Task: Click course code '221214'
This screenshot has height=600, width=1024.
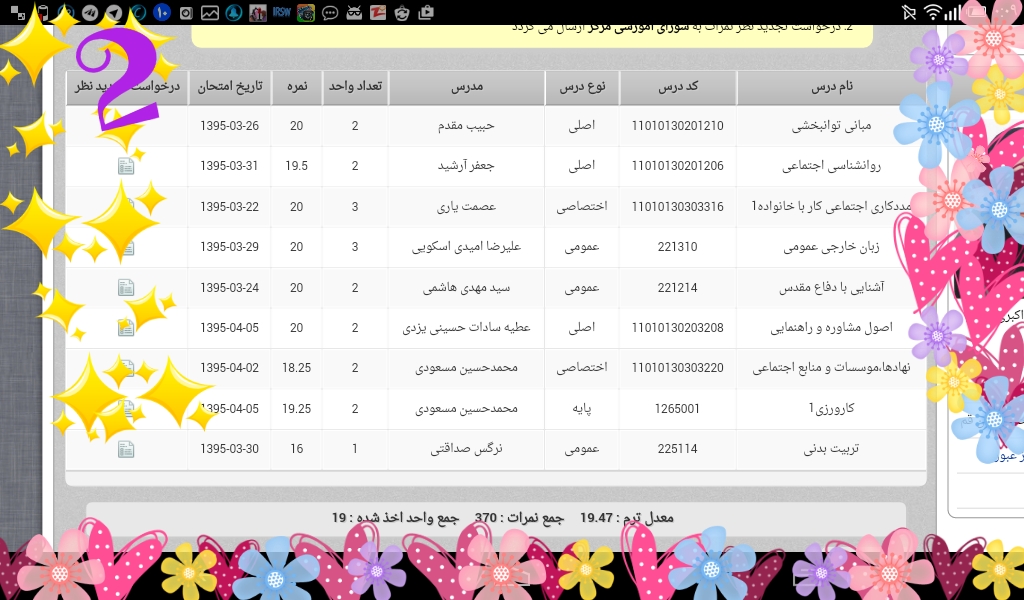Action: point(677,287)
